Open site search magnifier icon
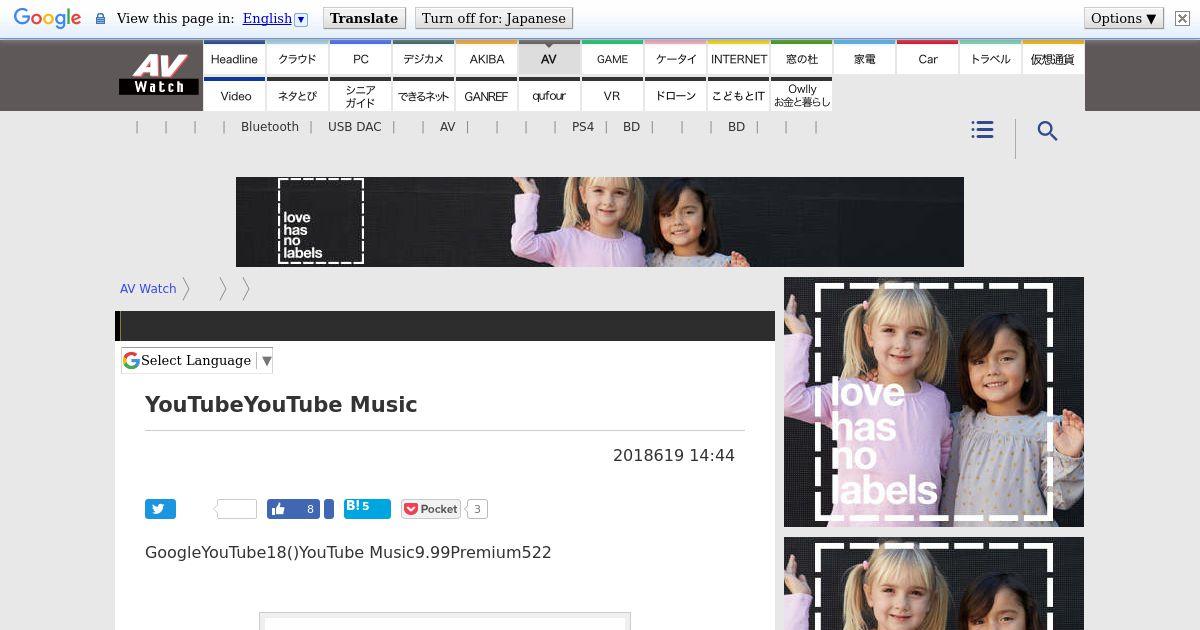This screenshot has height=630, width=1200. (1047, 131)
